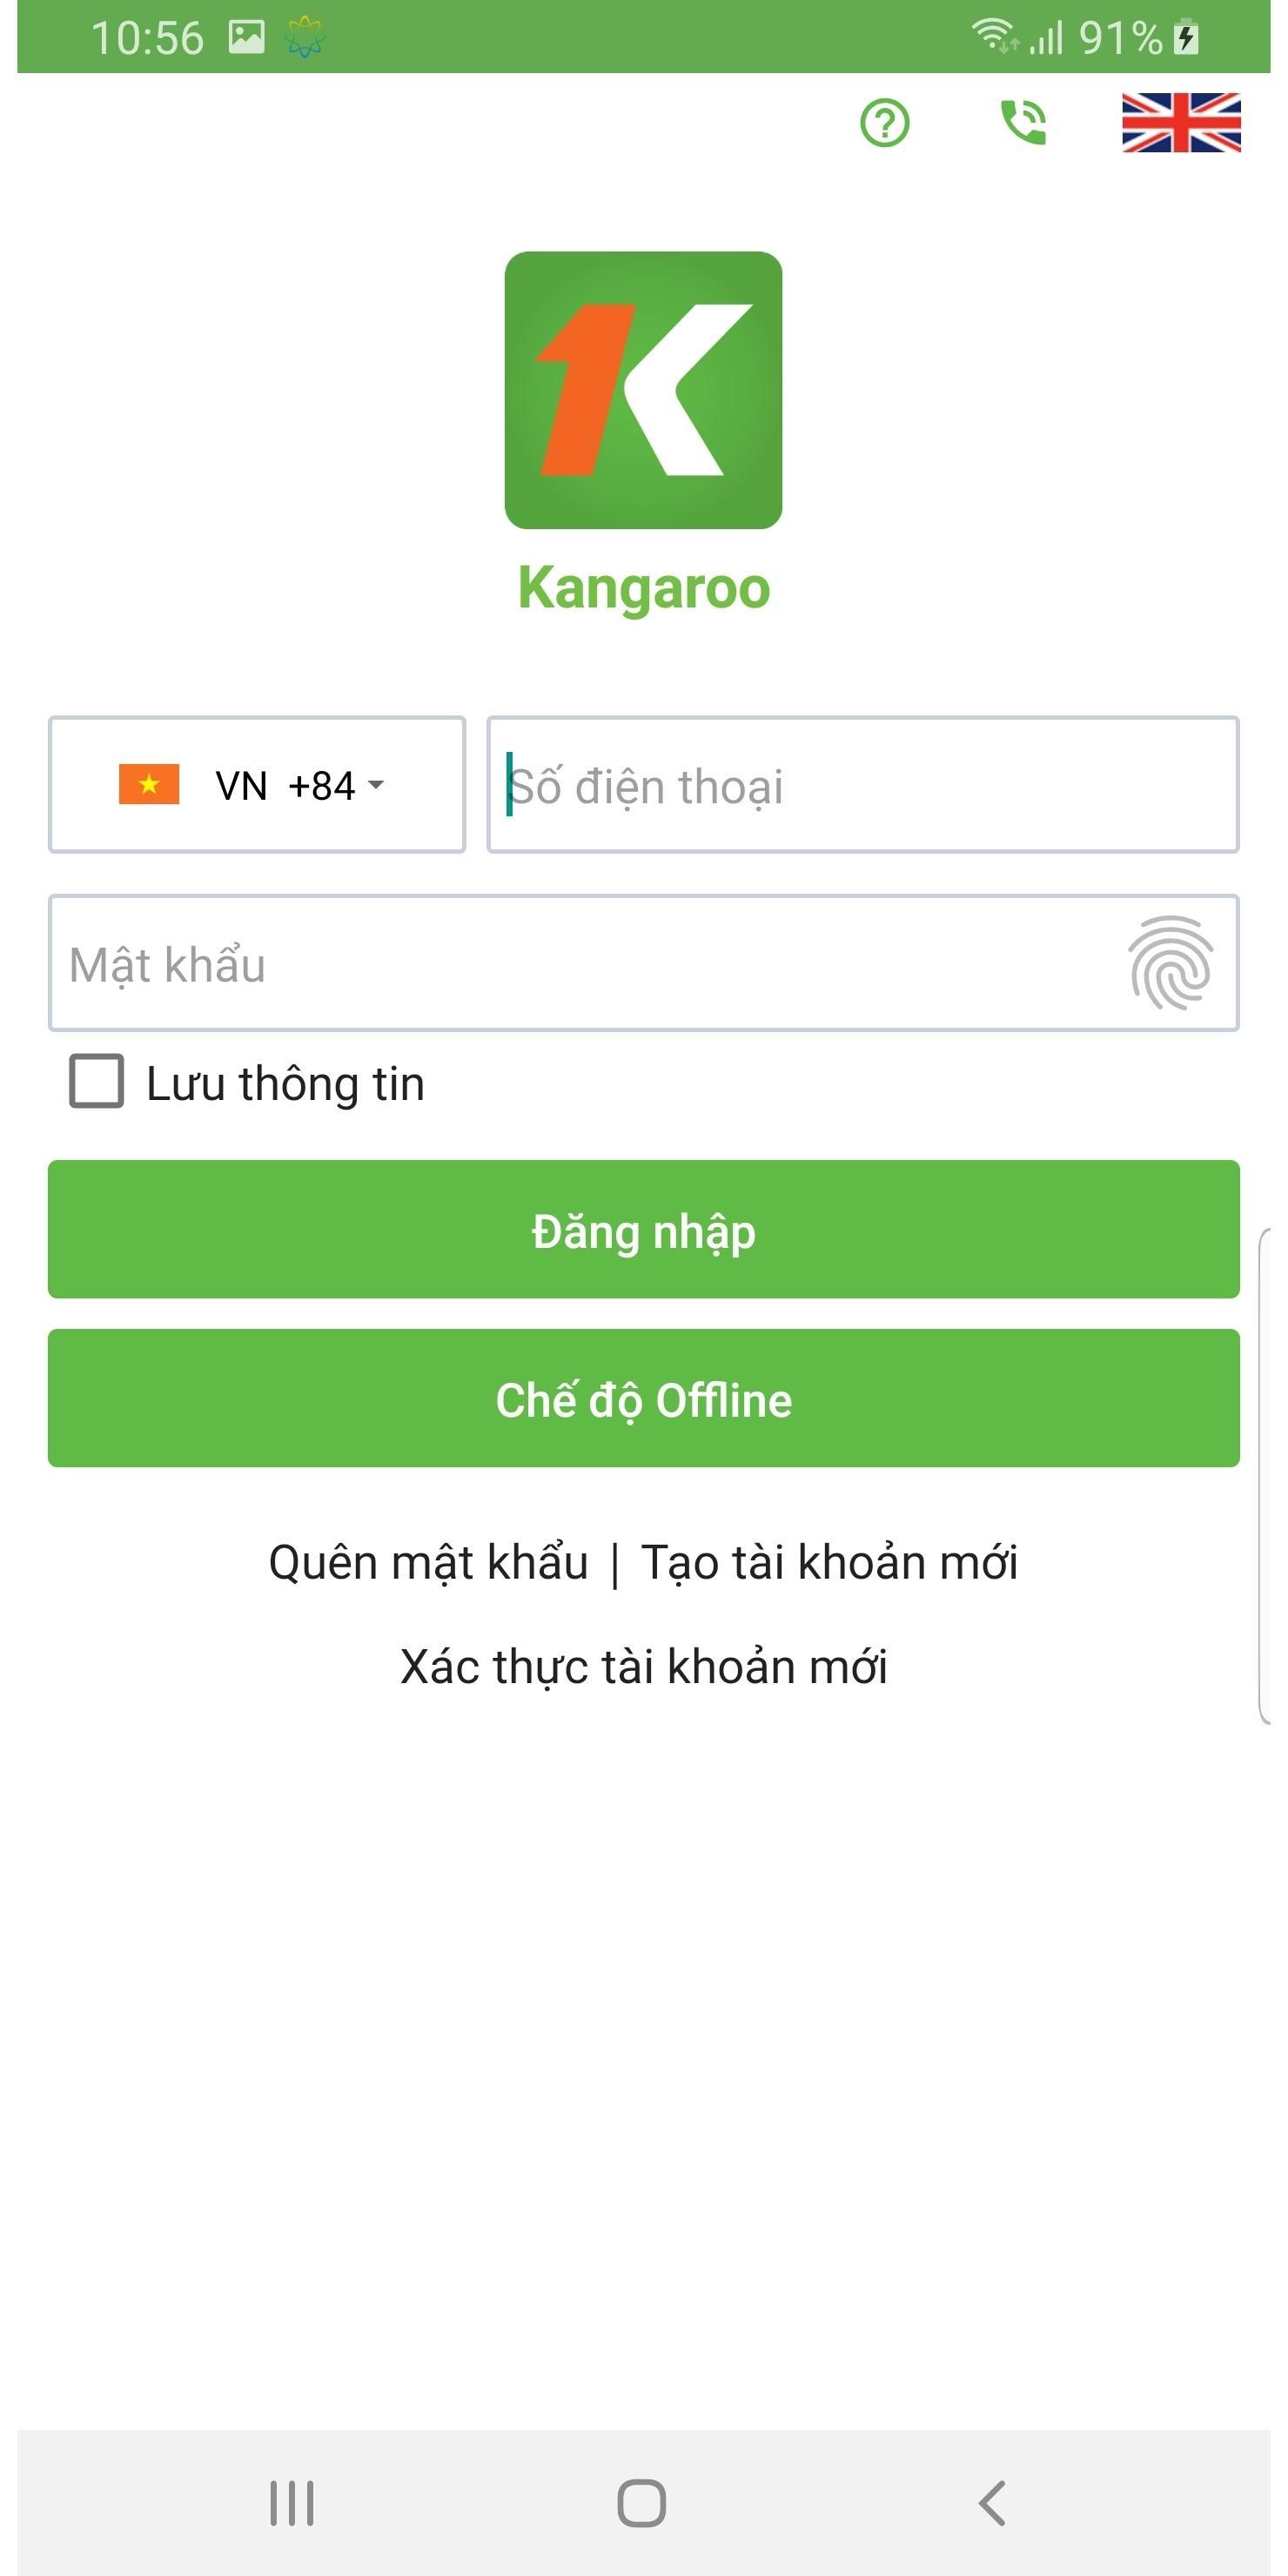Click the 'Đăng nhập' login button
1288x2576 pixels.
[643, 1230]
